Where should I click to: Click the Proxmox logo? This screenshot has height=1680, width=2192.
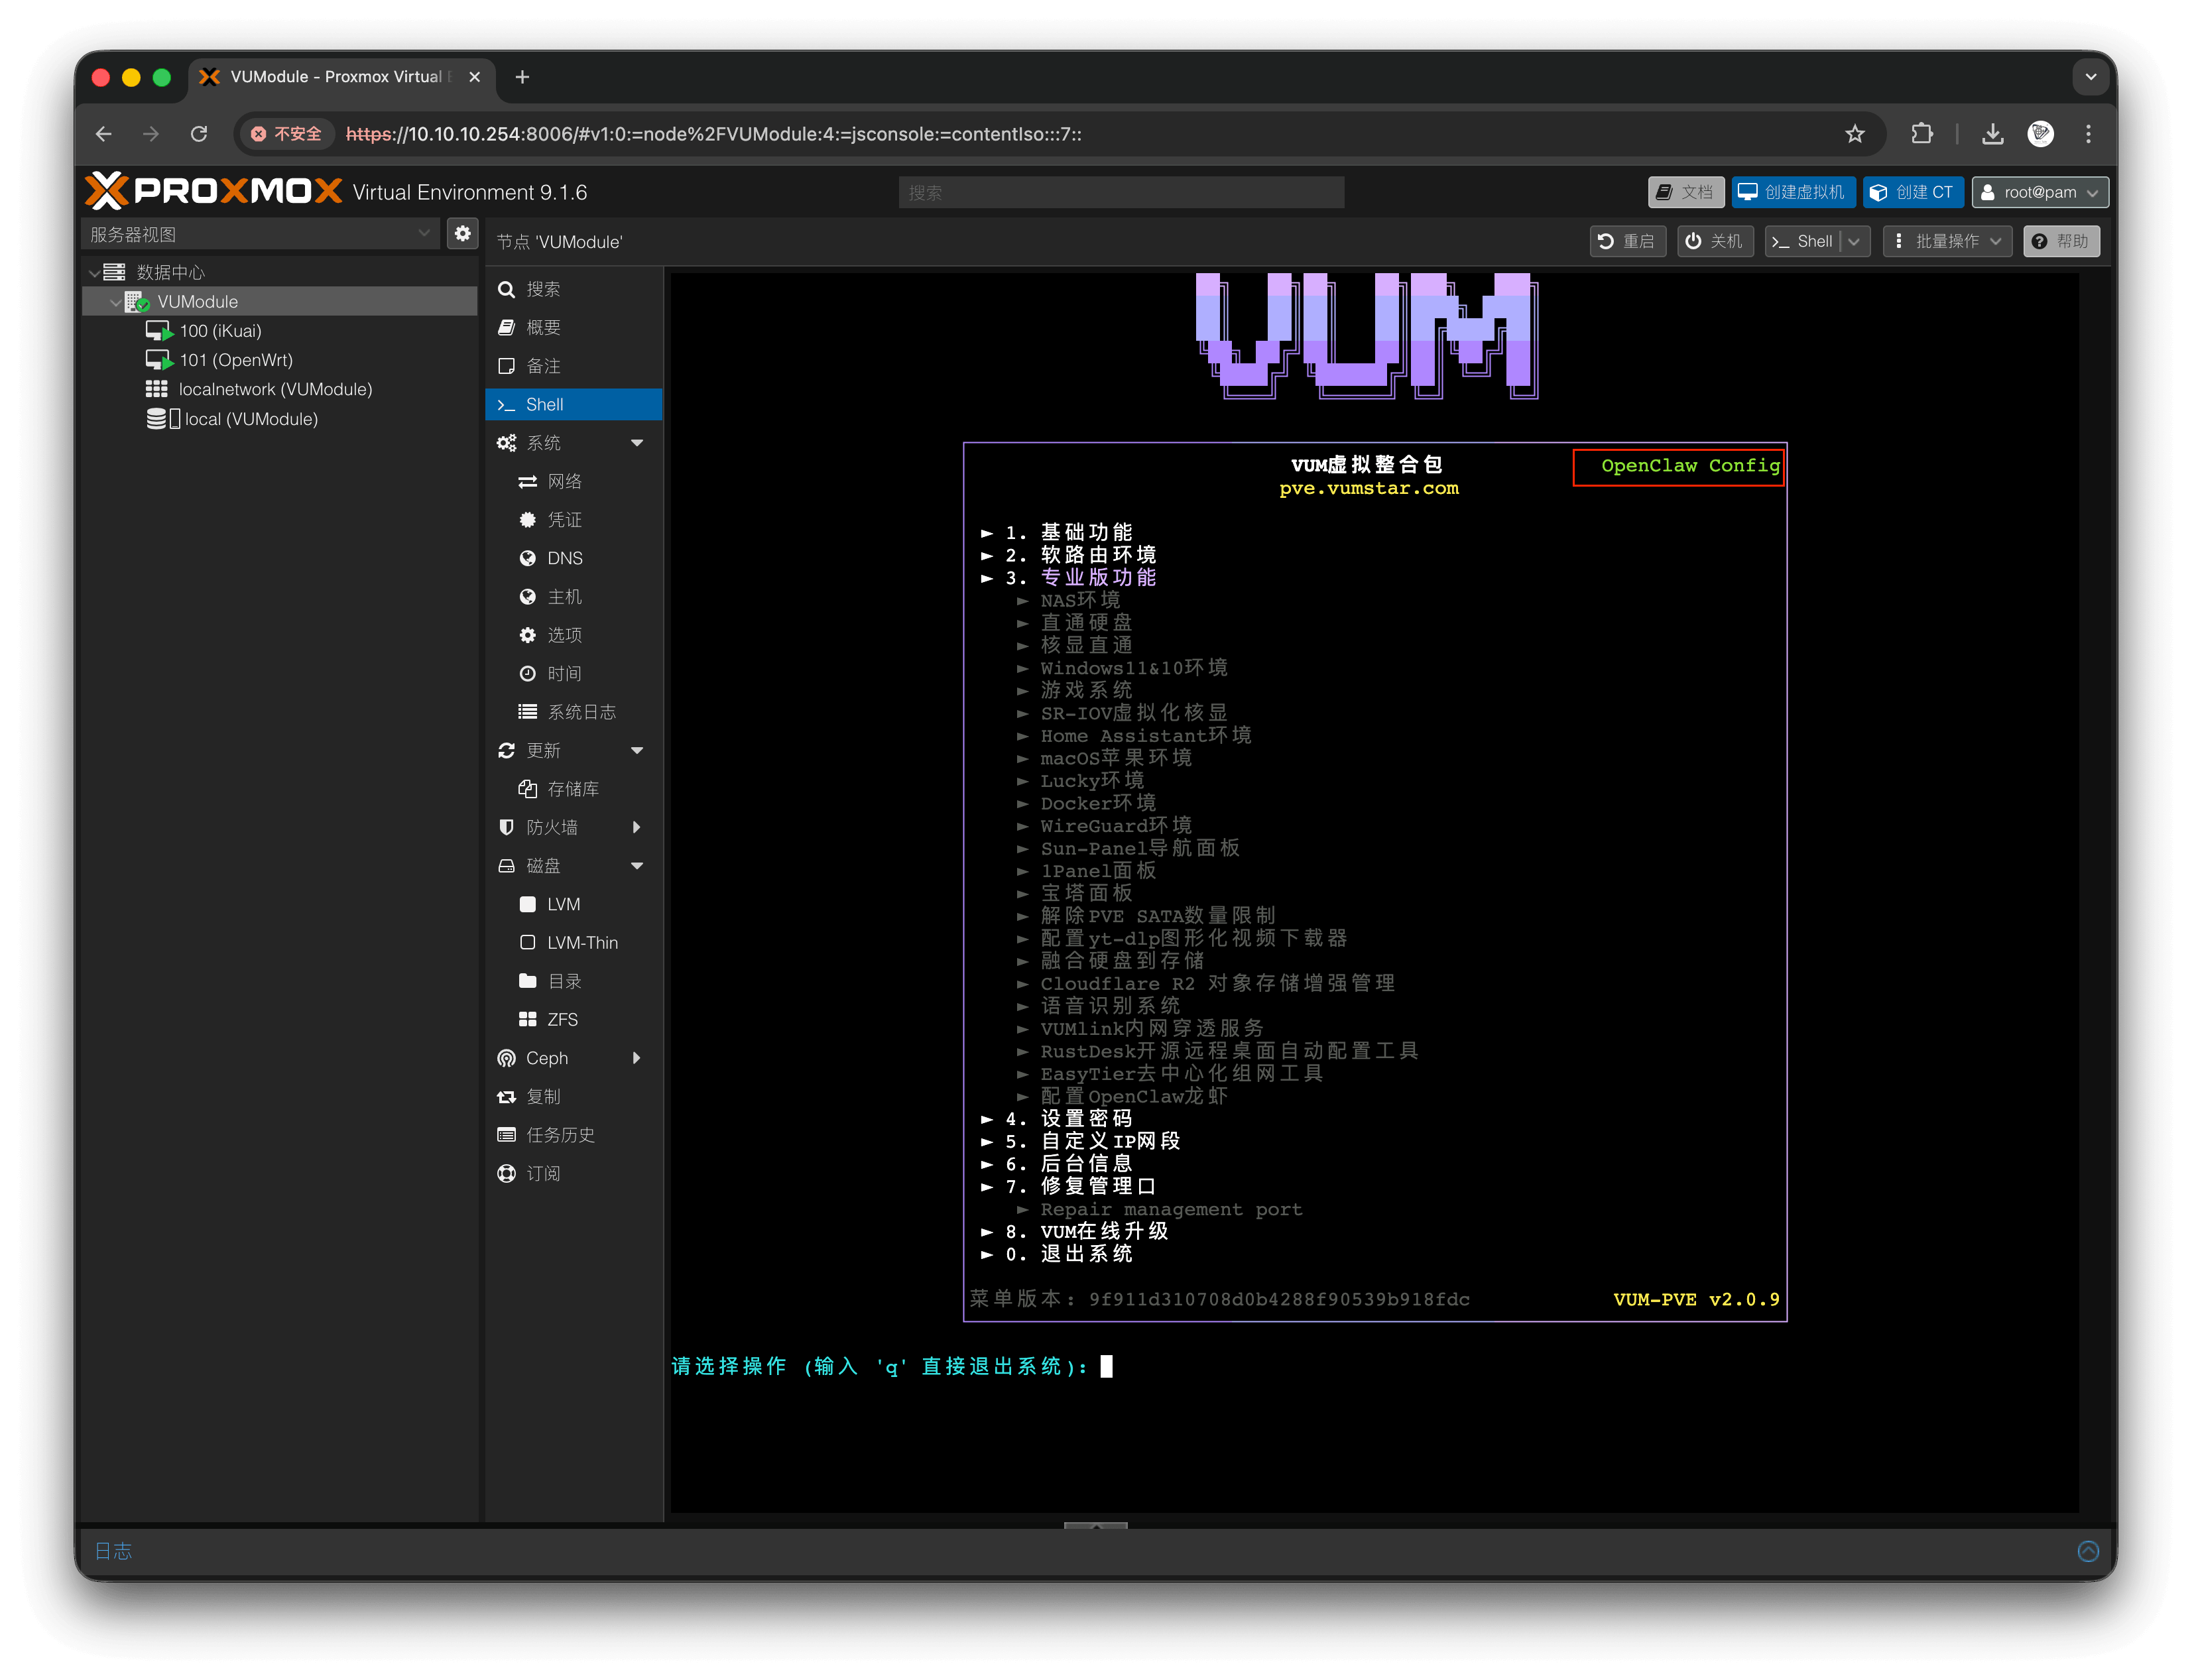coord(213,191)
